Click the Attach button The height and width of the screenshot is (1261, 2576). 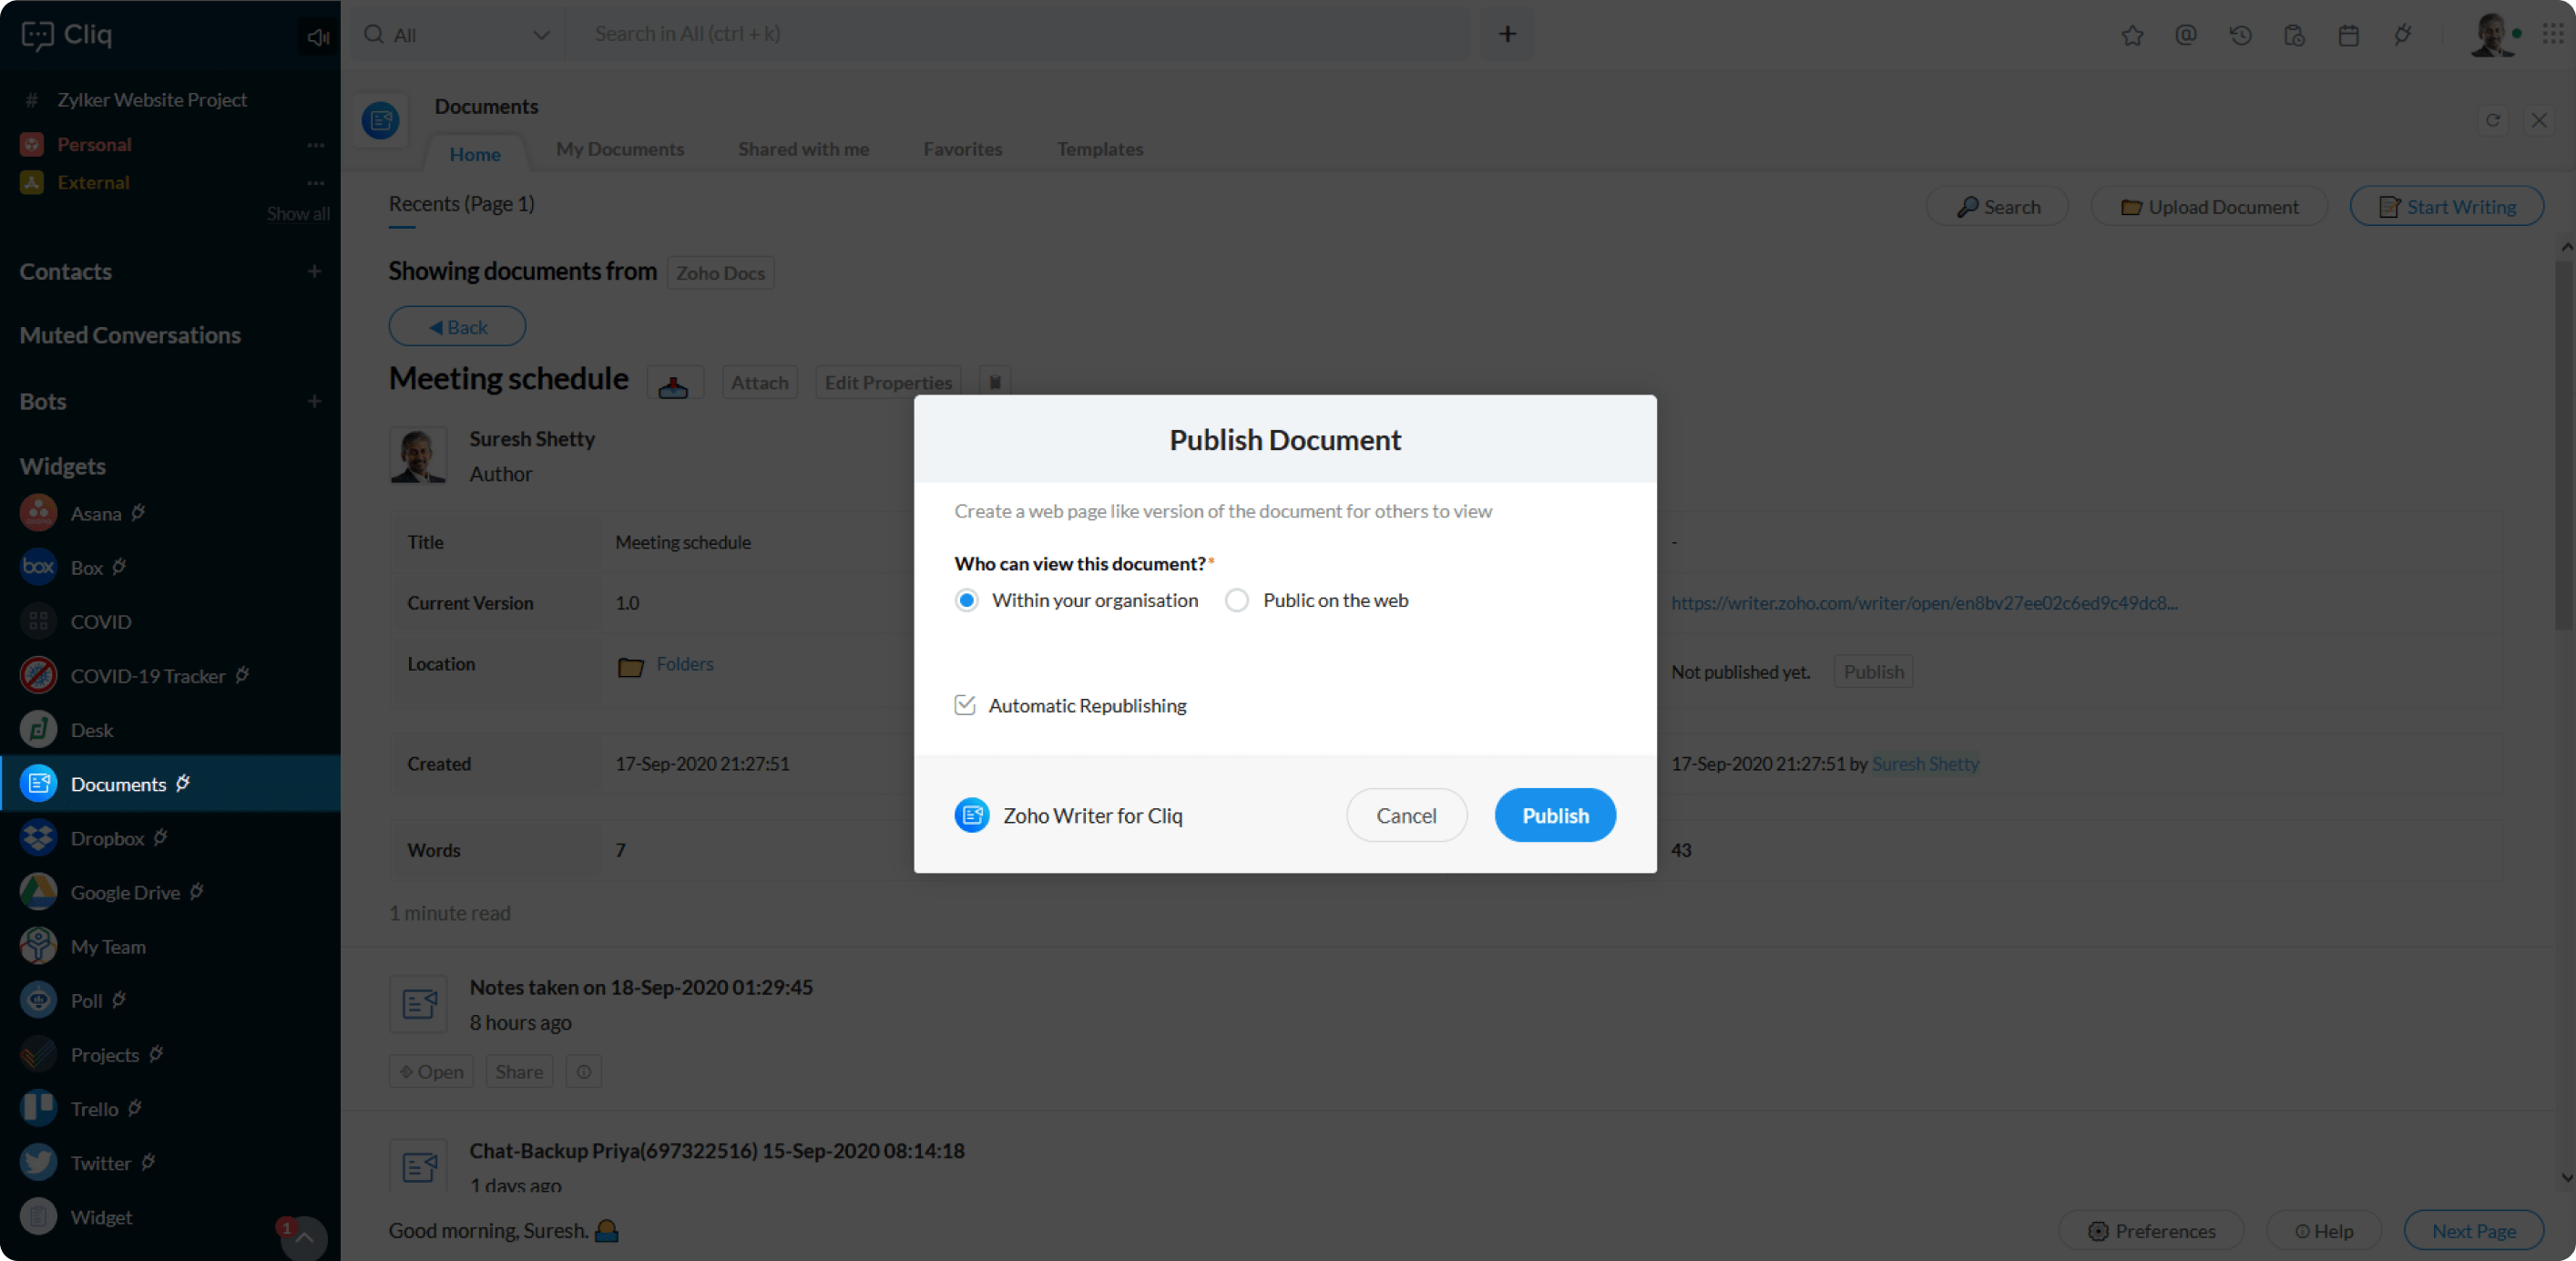(x=759, y=383)
